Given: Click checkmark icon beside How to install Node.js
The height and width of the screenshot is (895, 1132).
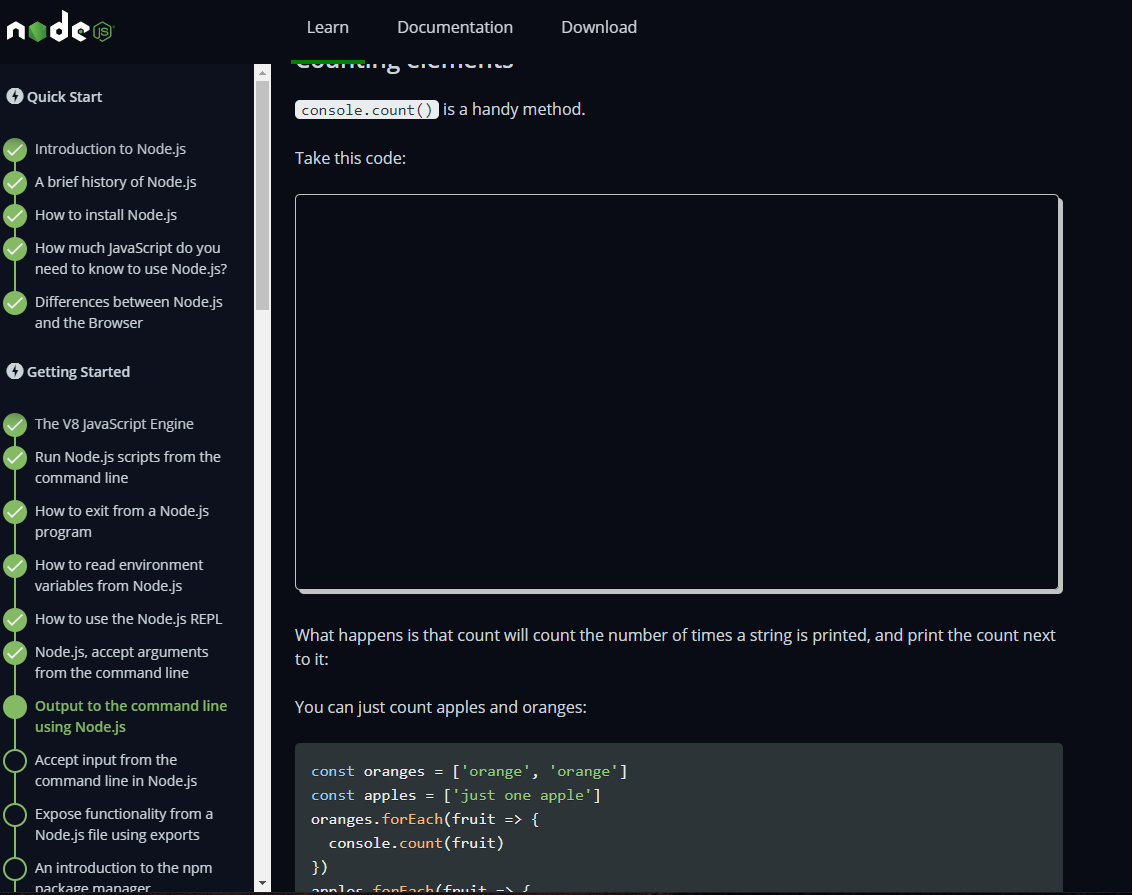Looking at the screenshot, I should tap(15, 216).
